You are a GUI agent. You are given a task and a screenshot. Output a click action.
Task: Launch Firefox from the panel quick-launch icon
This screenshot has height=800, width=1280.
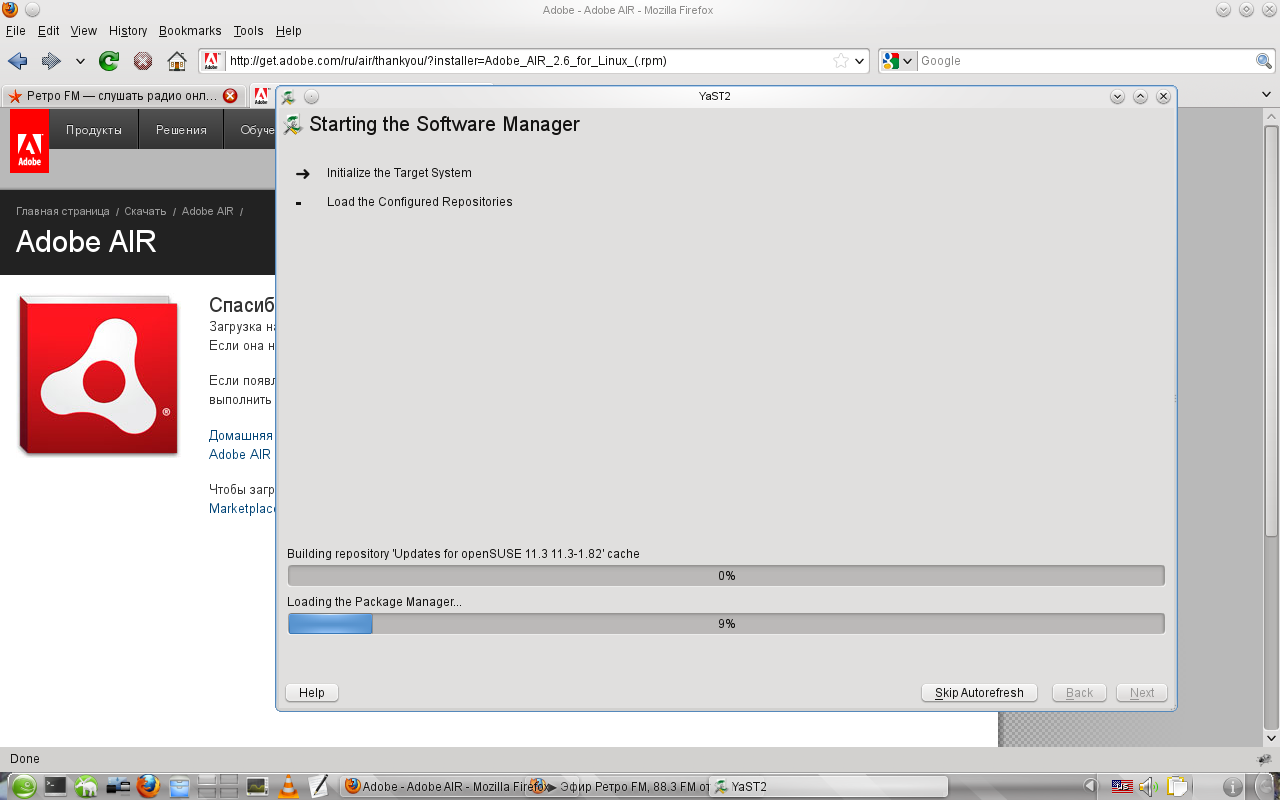point(148,786)
